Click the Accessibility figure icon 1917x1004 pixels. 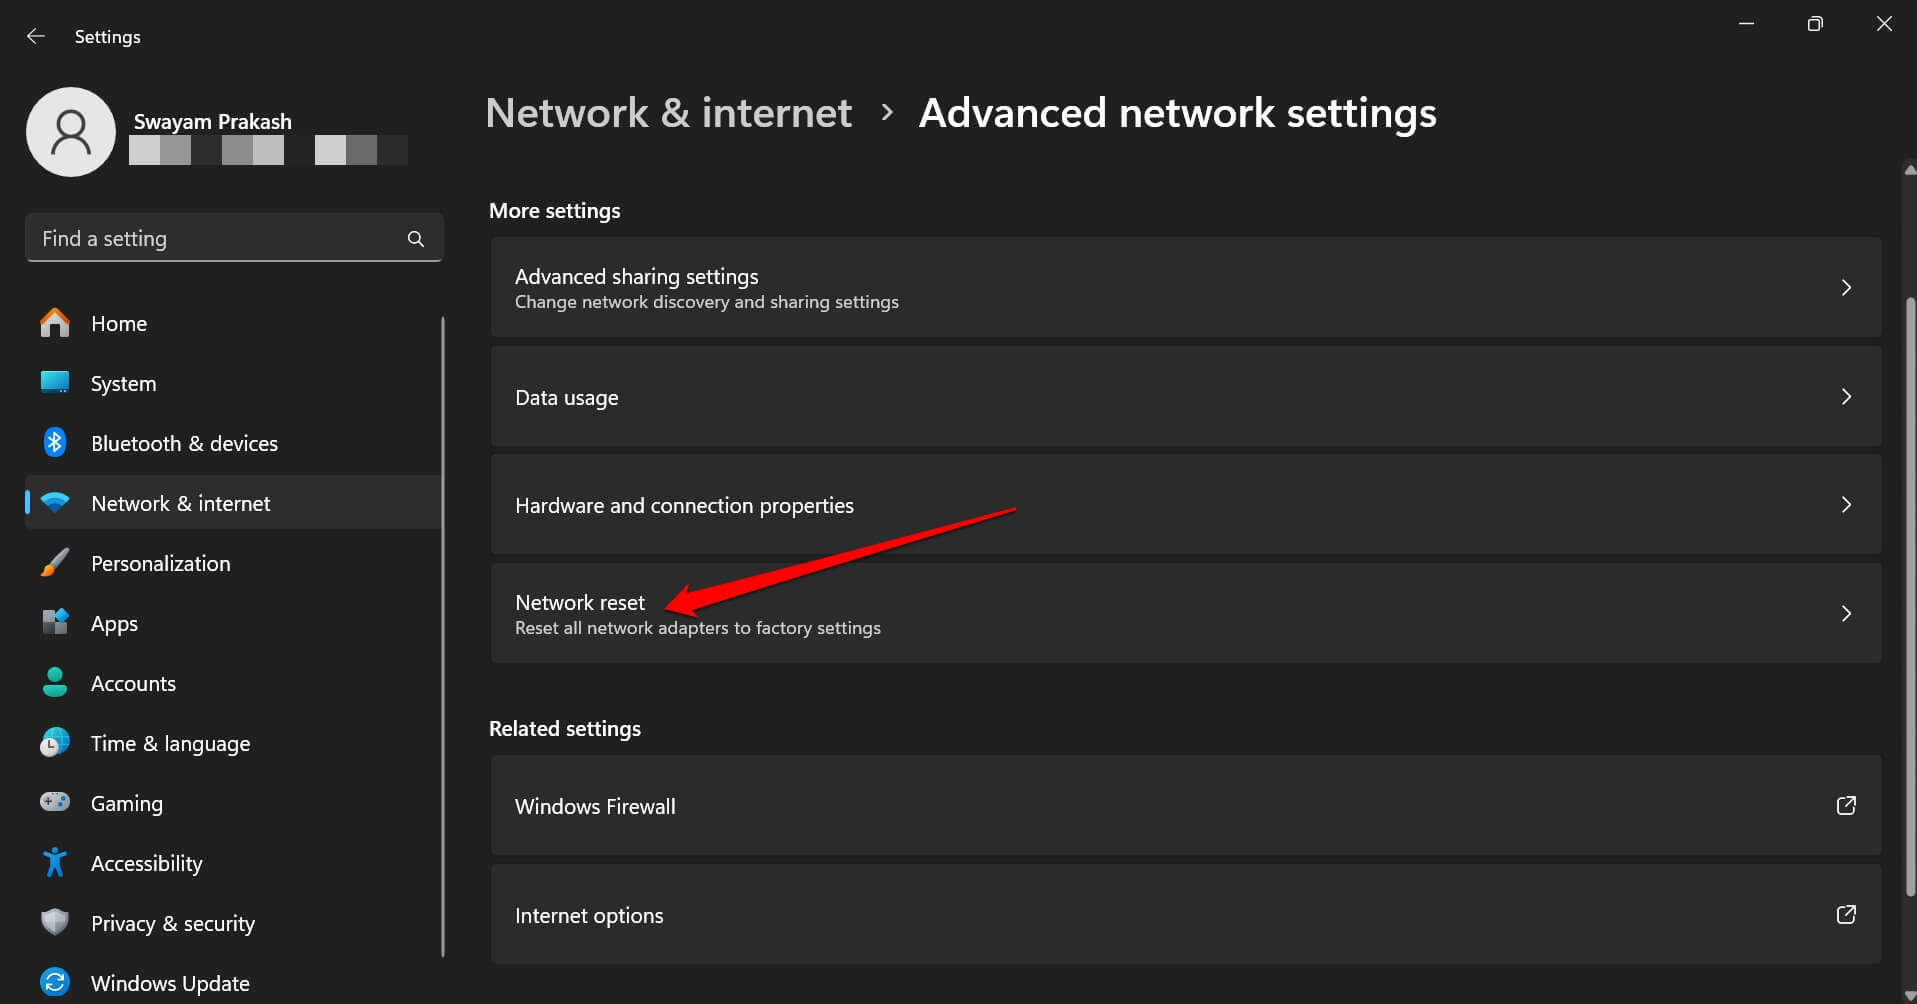55,862
